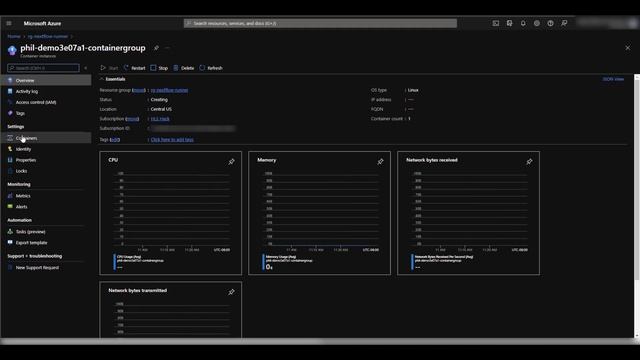Open the Directories and subscriptions filter icon

click(x=509, y=23)
